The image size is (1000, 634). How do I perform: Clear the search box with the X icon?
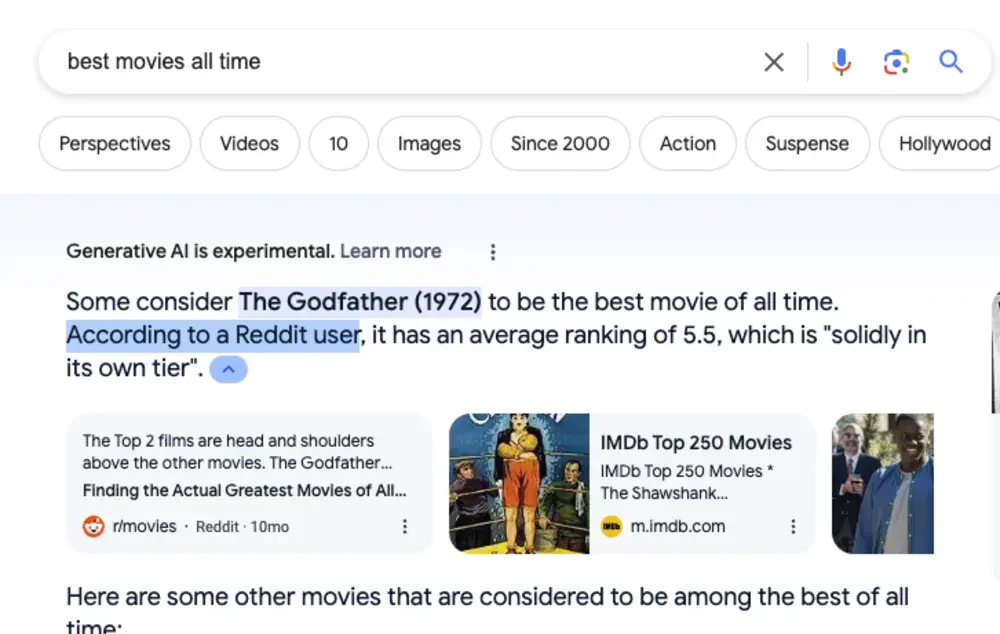click(774, 62)
